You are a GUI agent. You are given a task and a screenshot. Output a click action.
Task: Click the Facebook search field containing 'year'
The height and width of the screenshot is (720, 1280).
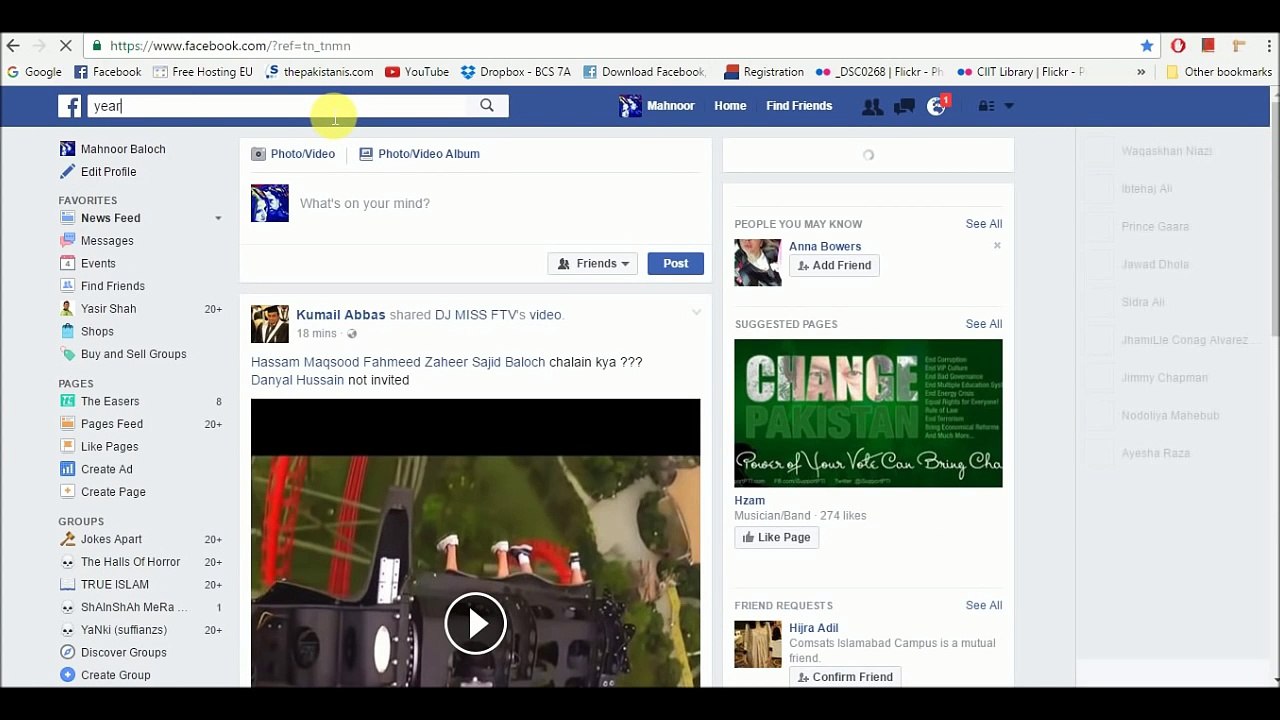tap(277, 106)
